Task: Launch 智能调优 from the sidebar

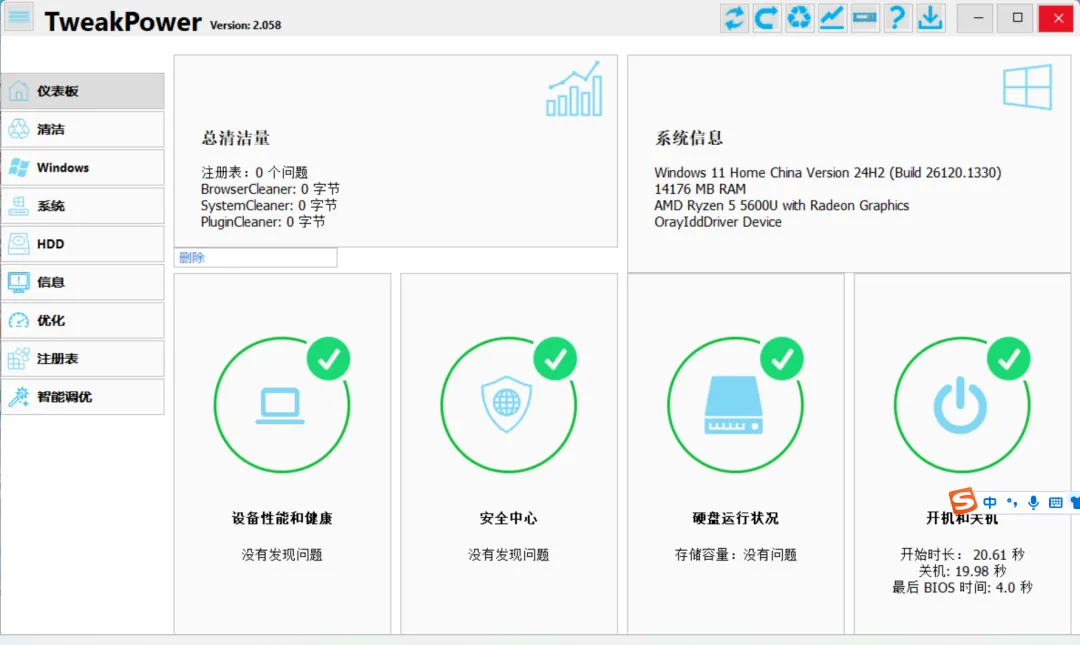Action: point(83,397)
